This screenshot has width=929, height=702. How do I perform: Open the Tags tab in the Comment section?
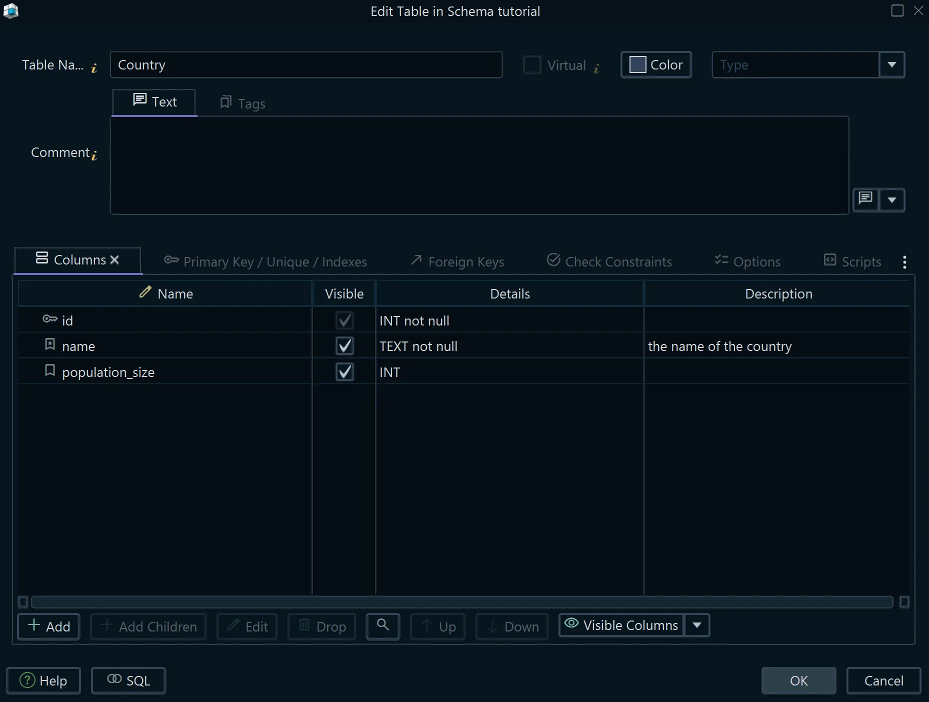pyautogui.click(x=241, y=102)
